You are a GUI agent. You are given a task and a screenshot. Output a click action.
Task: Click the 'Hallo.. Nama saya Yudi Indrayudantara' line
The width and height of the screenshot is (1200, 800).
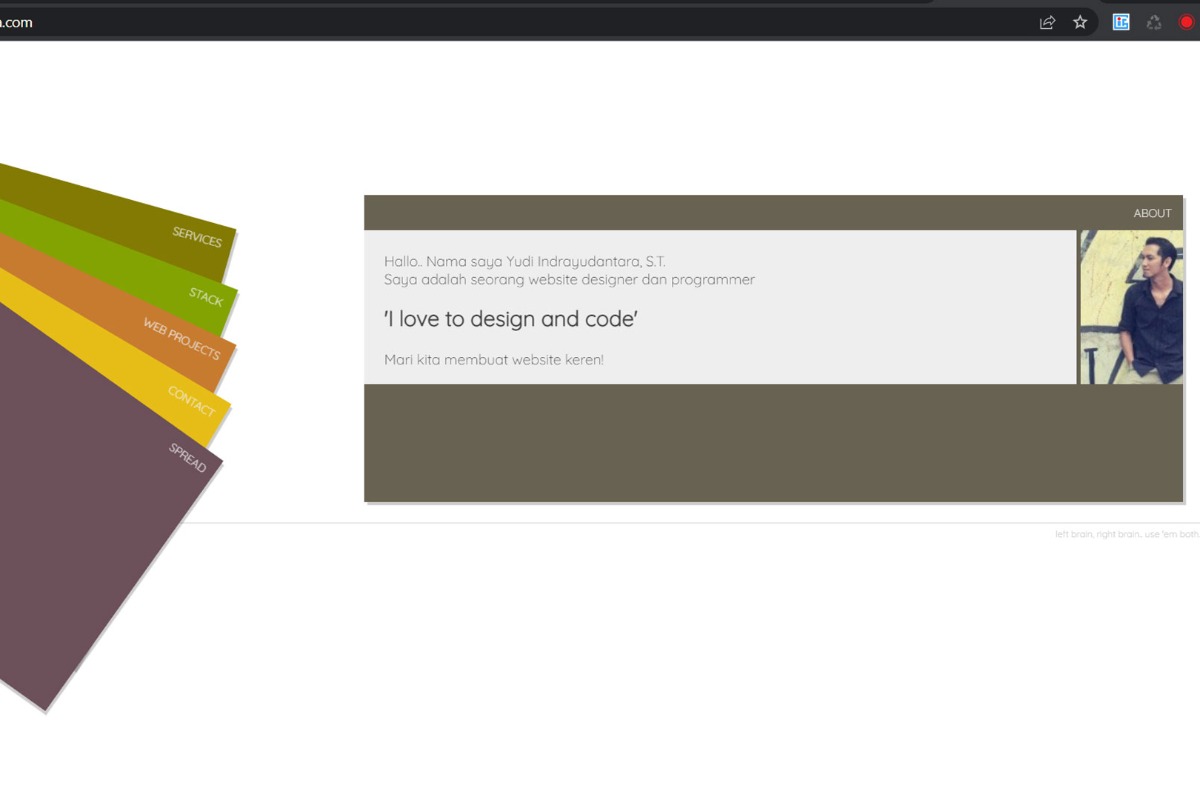525,262
